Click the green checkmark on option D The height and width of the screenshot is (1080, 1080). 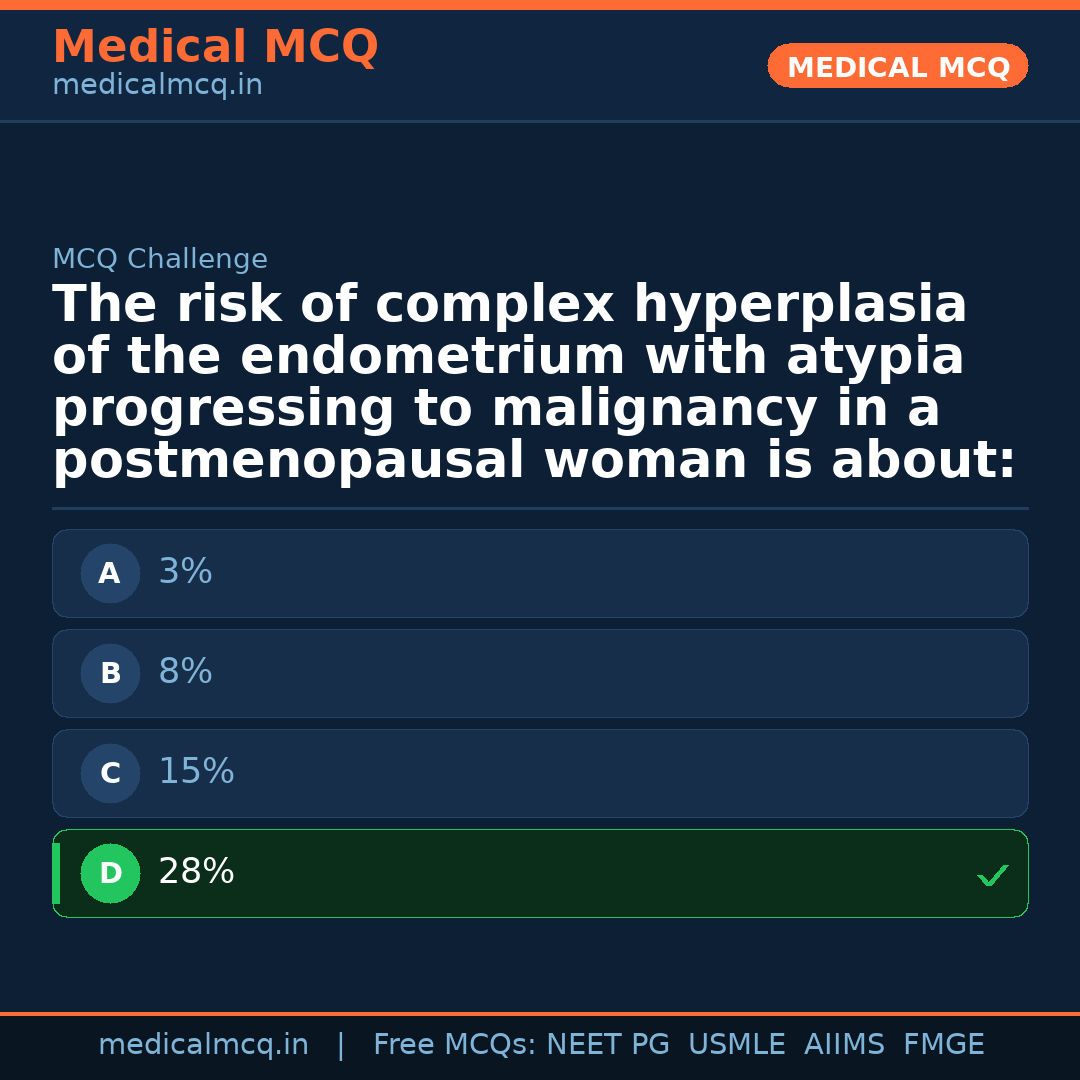992,876
